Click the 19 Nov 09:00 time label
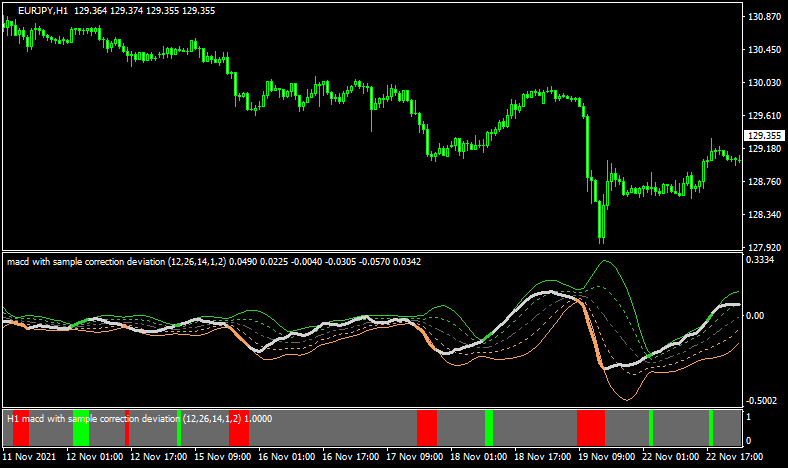Viewport: 788px width, 468px height. pos(606,457)
